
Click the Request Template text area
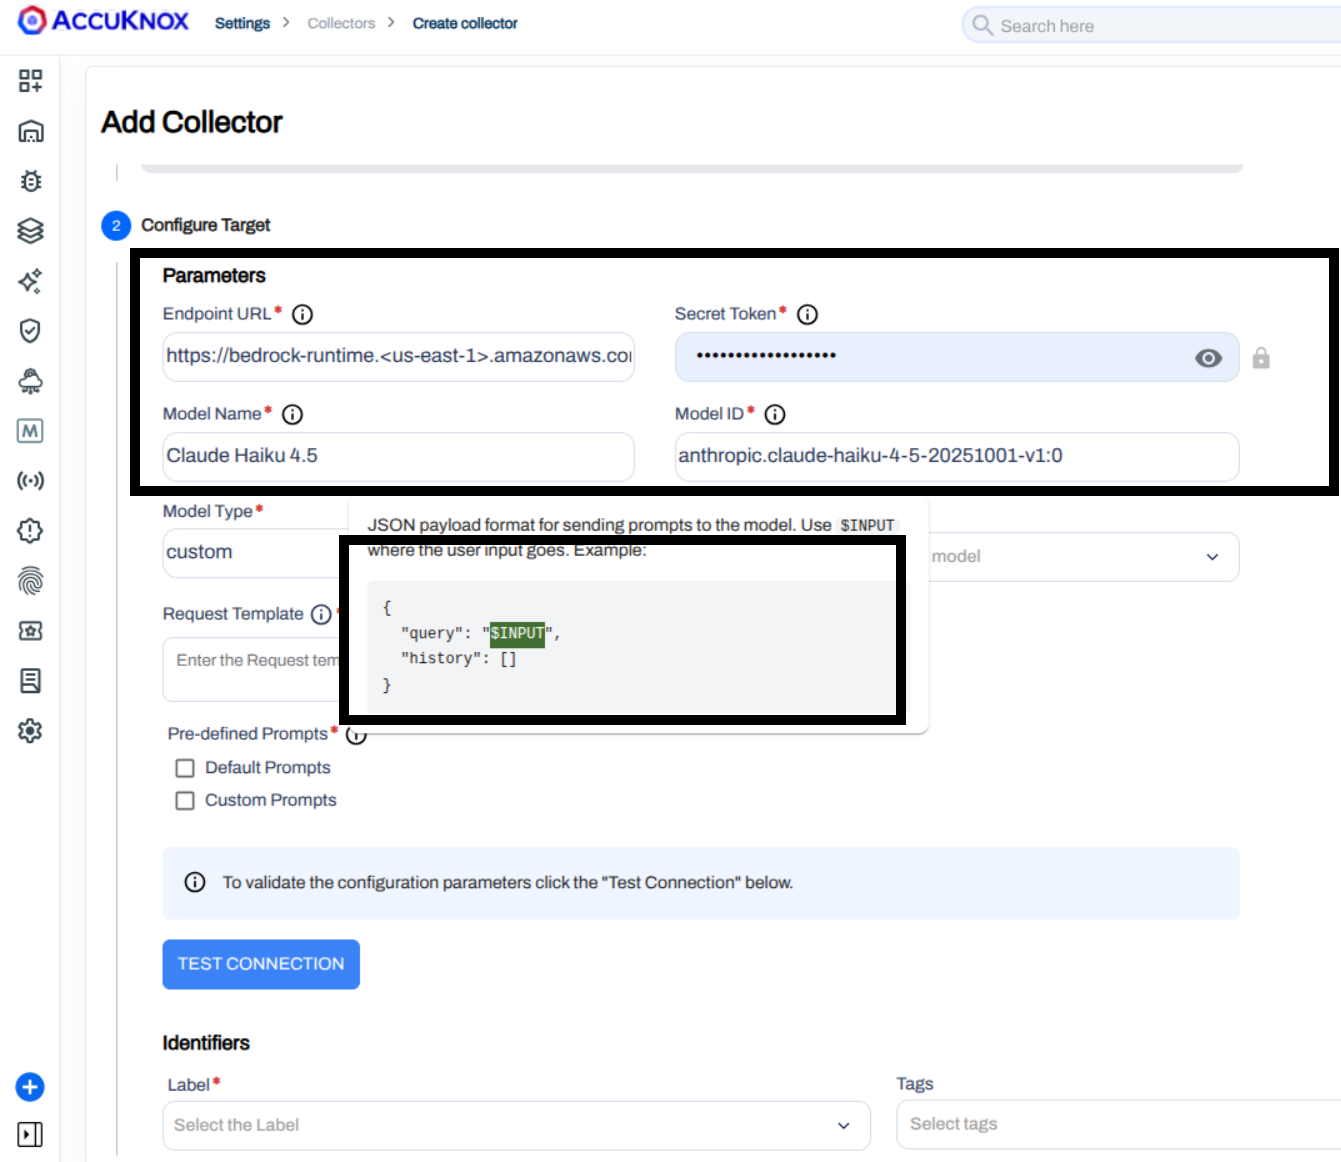point(253,671)
